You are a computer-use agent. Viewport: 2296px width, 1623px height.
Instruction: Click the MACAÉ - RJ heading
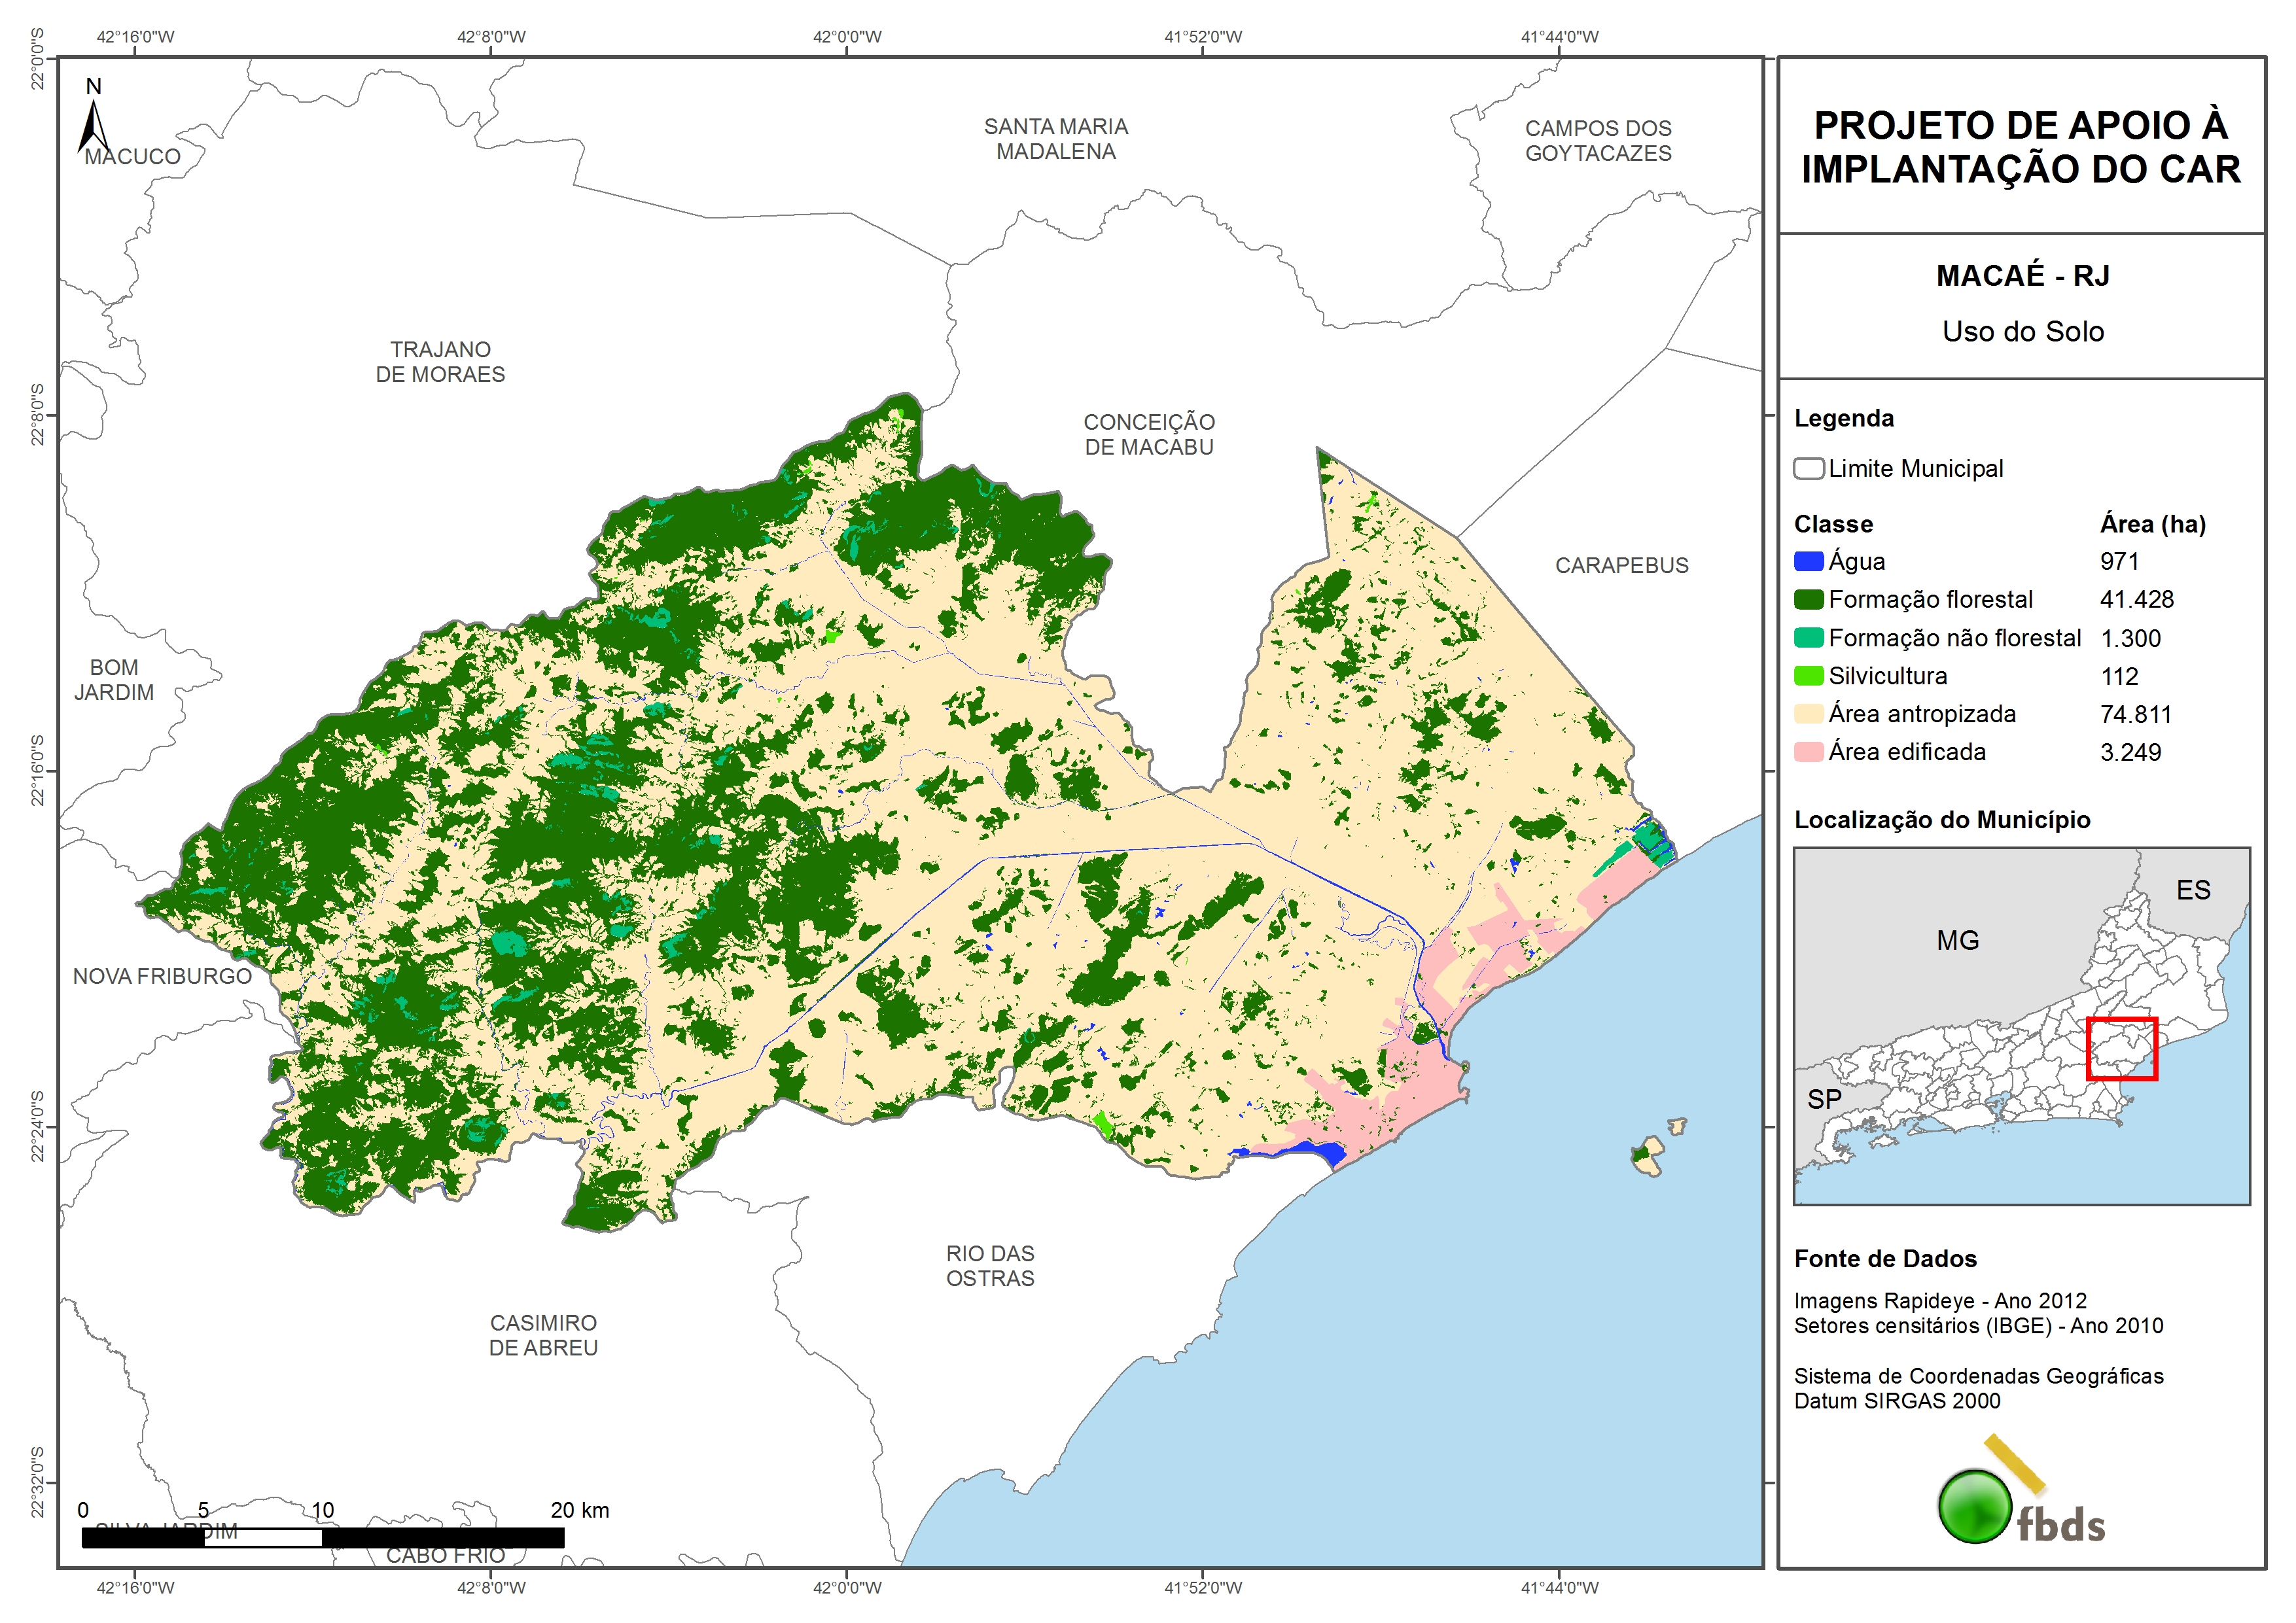2022,276
